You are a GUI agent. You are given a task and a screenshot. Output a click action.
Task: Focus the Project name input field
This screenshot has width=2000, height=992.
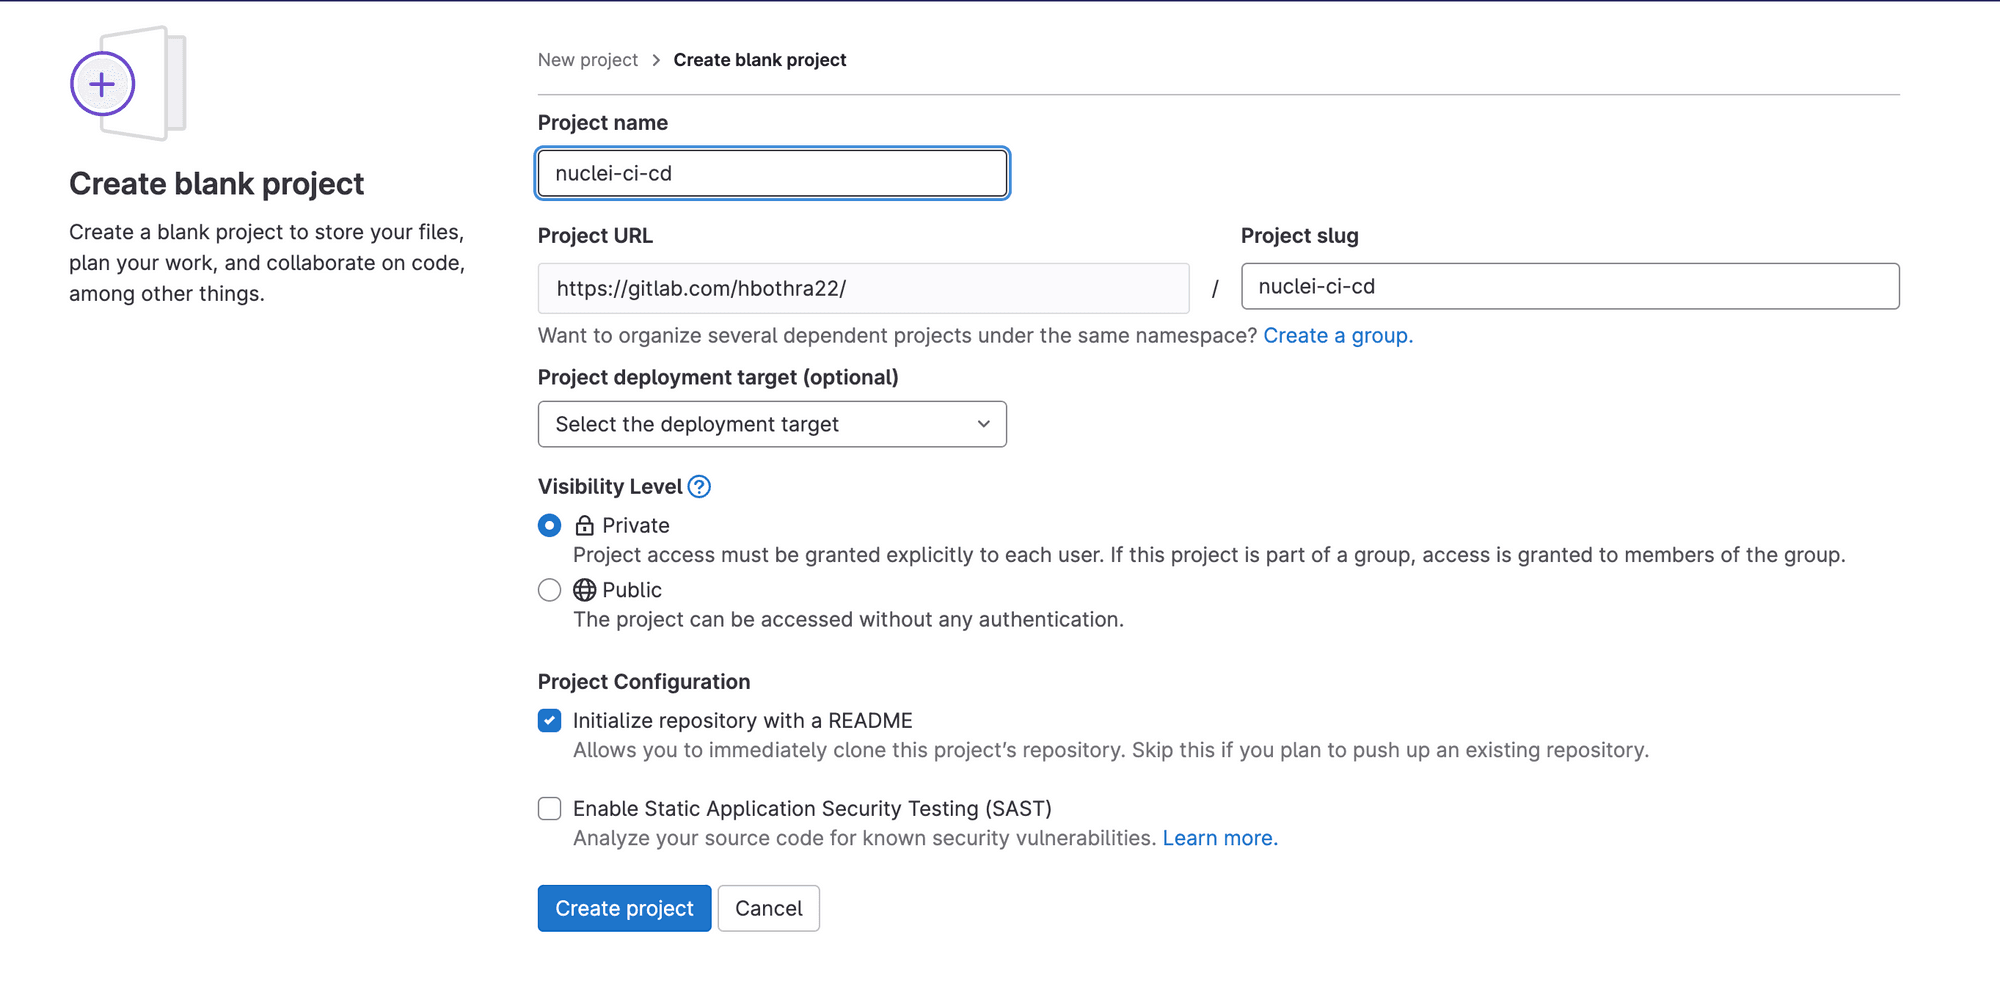point(771,173)
